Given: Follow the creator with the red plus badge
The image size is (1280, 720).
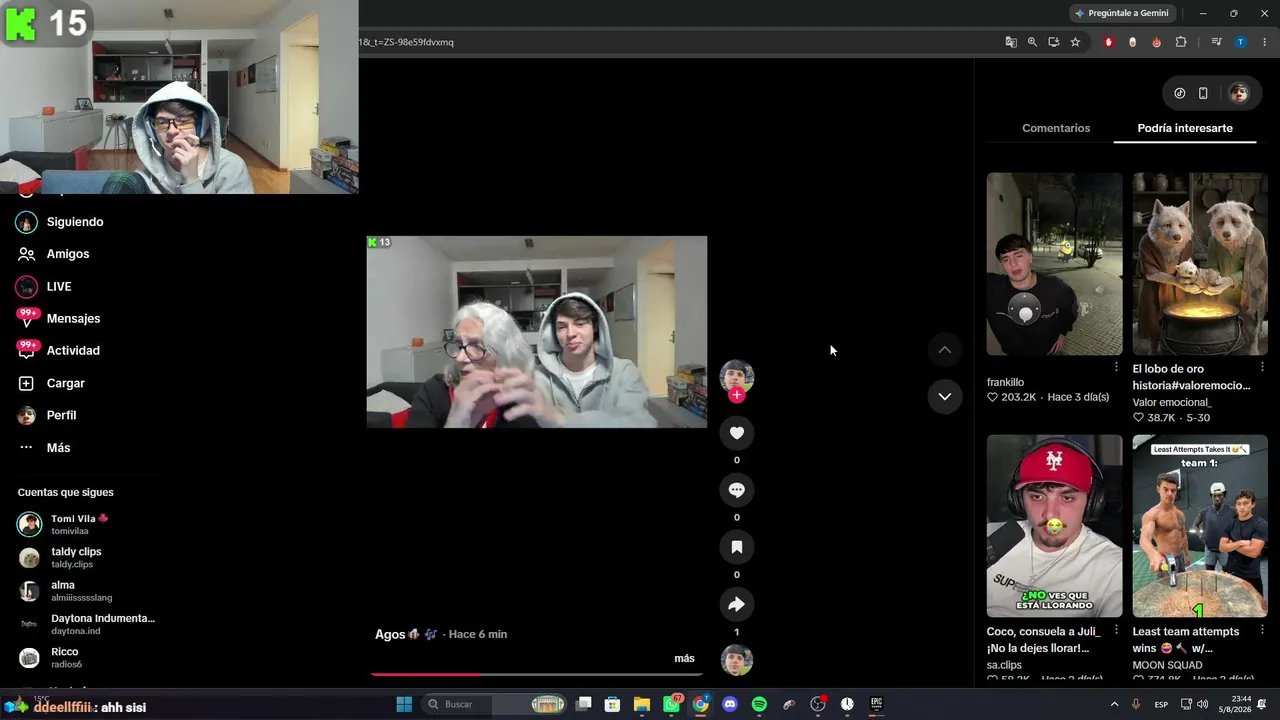Looking at the screenshot, I should point(737,395).
